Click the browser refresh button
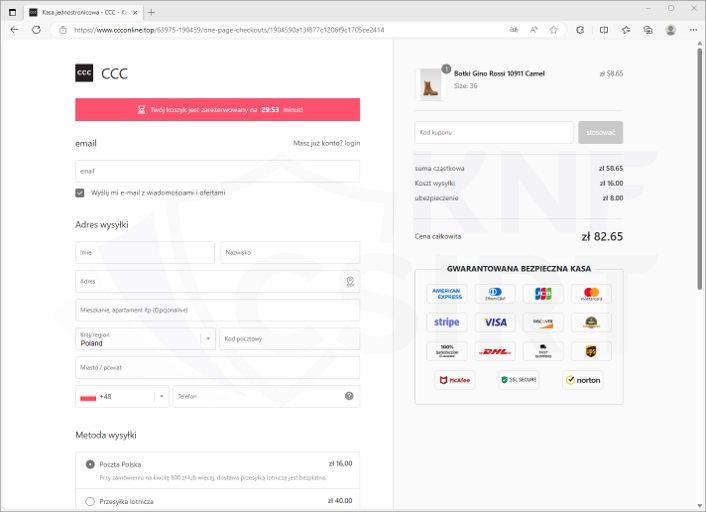 point(36,30)
